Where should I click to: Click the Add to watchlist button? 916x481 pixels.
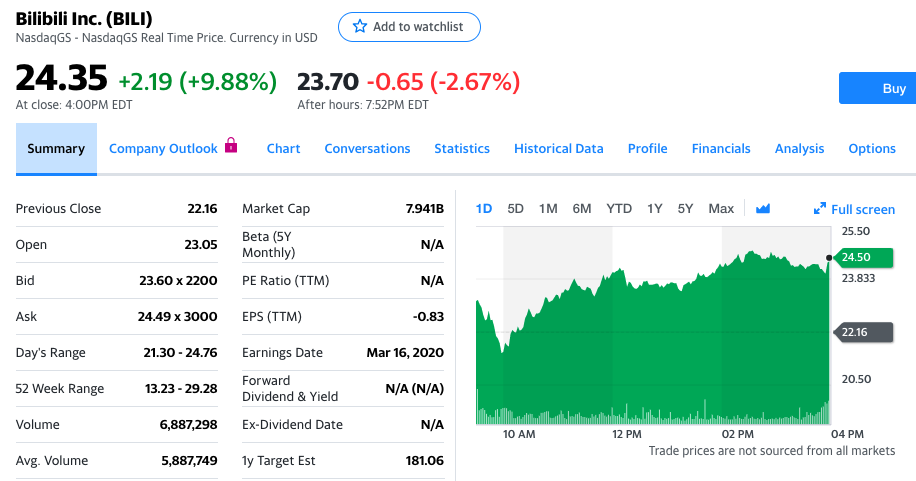click(410, 27)
